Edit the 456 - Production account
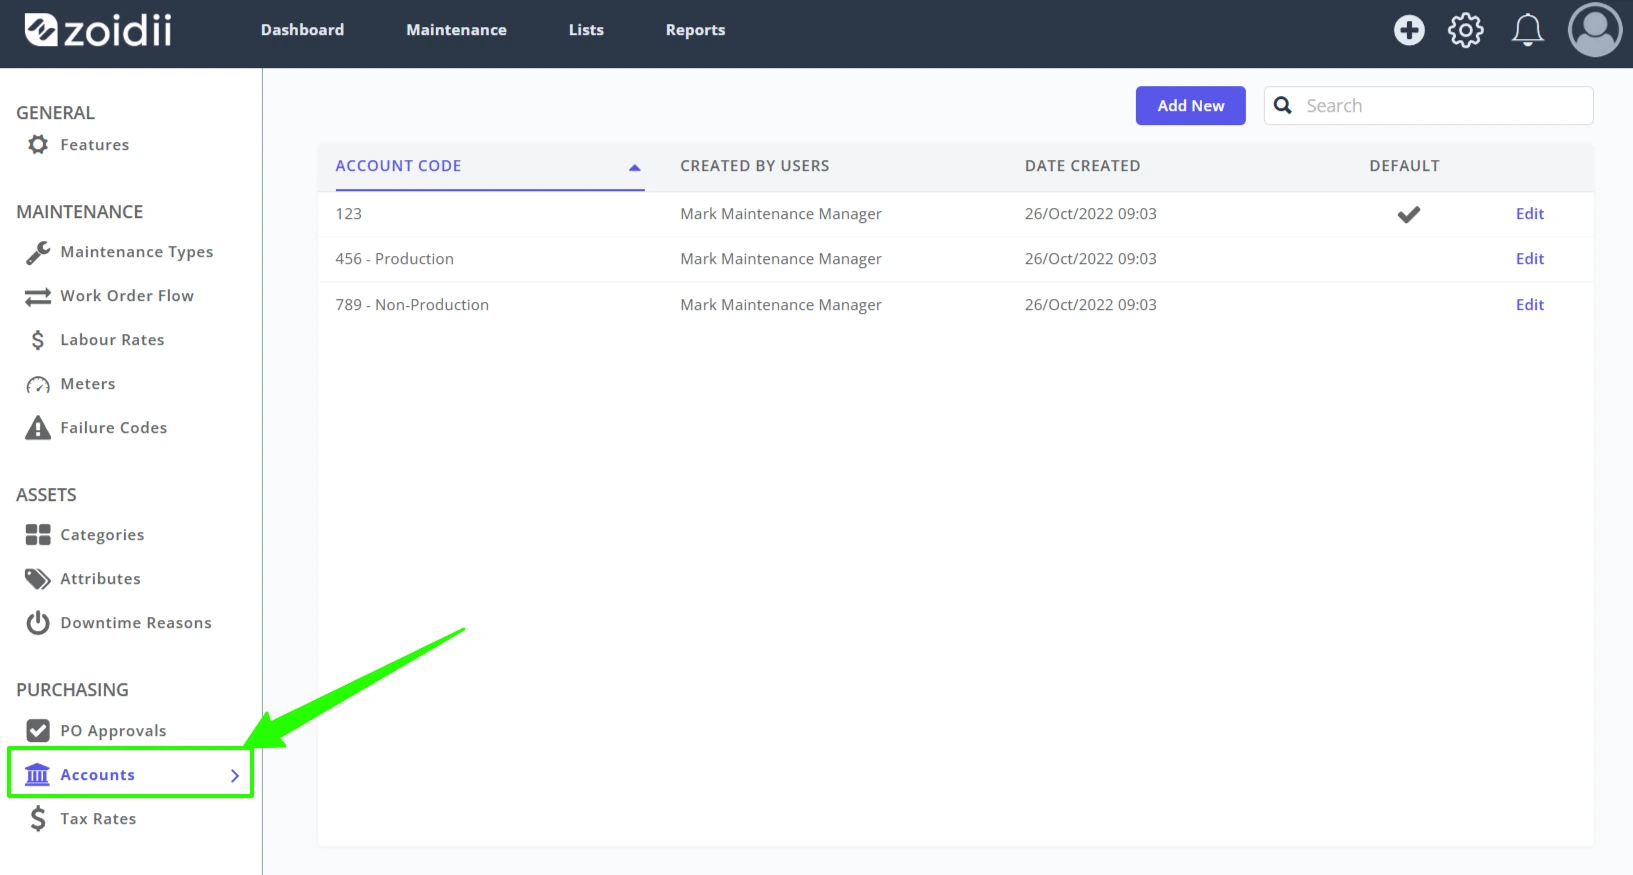Viewport: 1633px width, 875px height. click(1529, 259)
